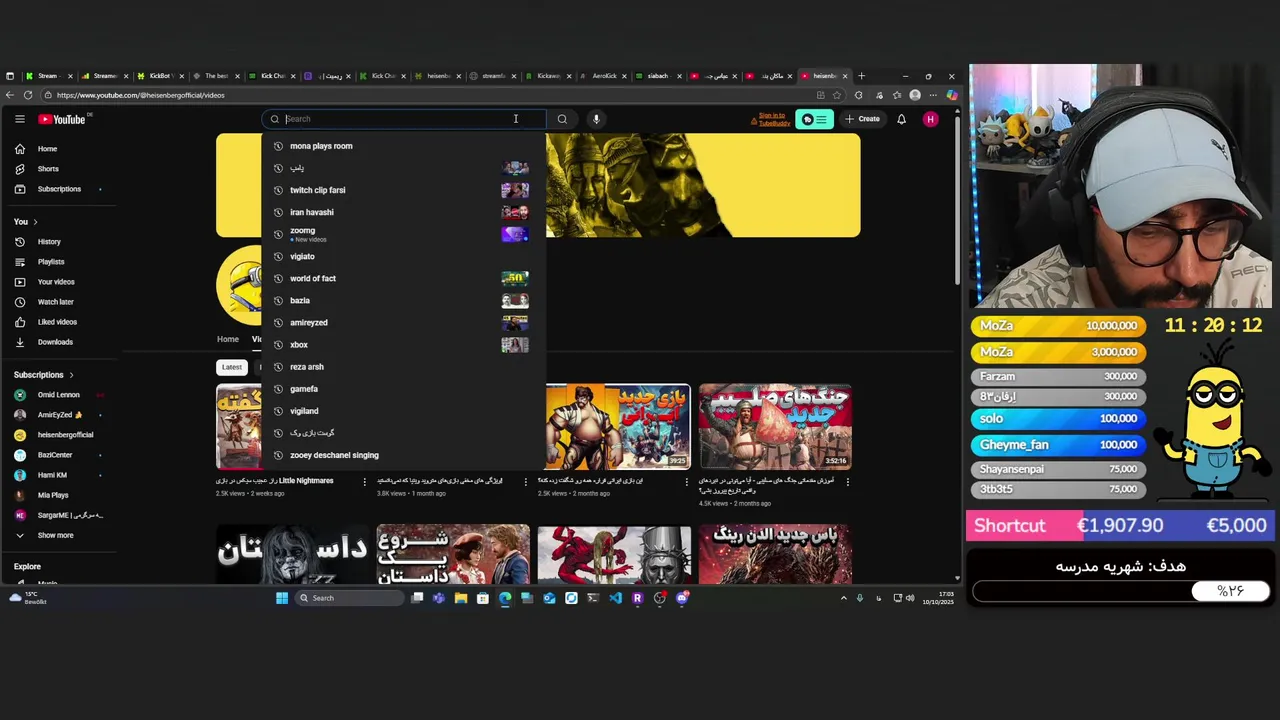Open Hami KM subscription channel
The width and height of the screenshot is (1280, 720).
(52, 475)
